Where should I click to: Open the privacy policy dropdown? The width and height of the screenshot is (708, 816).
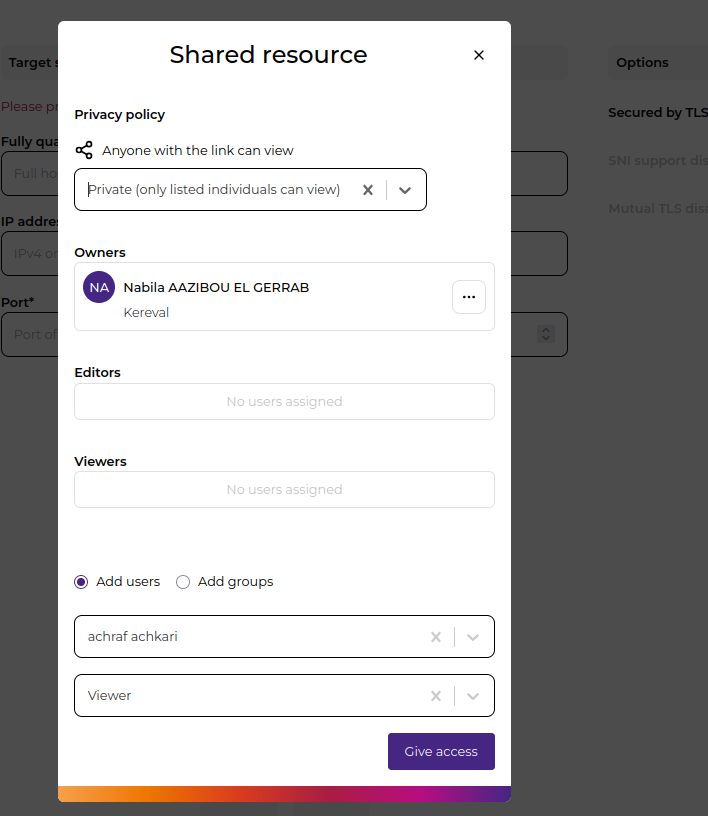pyautogui.click(x=403, y=189)
